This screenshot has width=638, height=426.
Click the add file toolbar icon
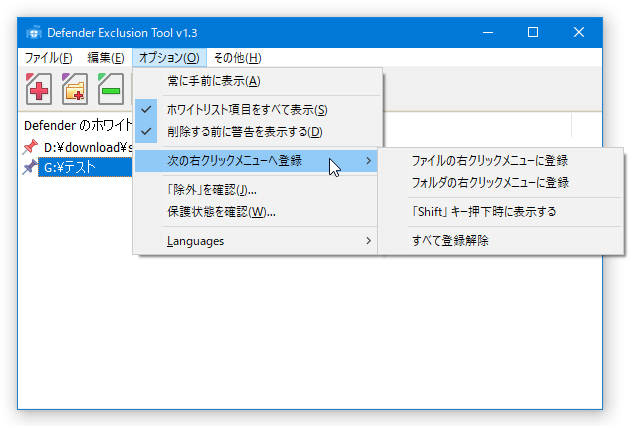tap(39, 89)
